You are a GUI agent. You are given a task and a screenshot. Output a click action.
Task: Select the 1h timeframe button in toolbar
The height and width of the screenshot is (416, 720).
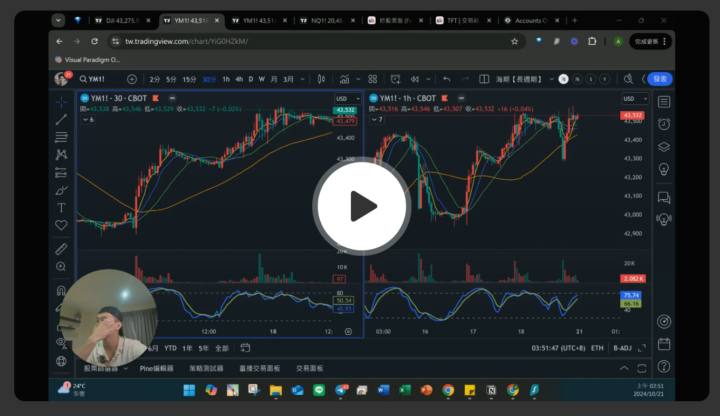(x=225, y=79)
